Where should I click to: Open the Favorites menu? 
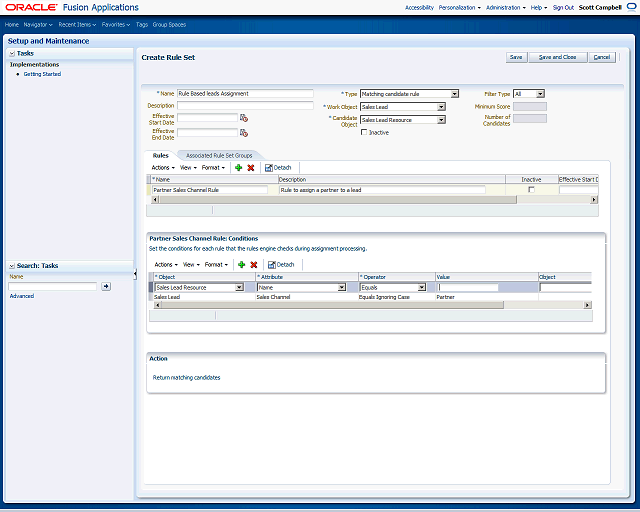116,24
